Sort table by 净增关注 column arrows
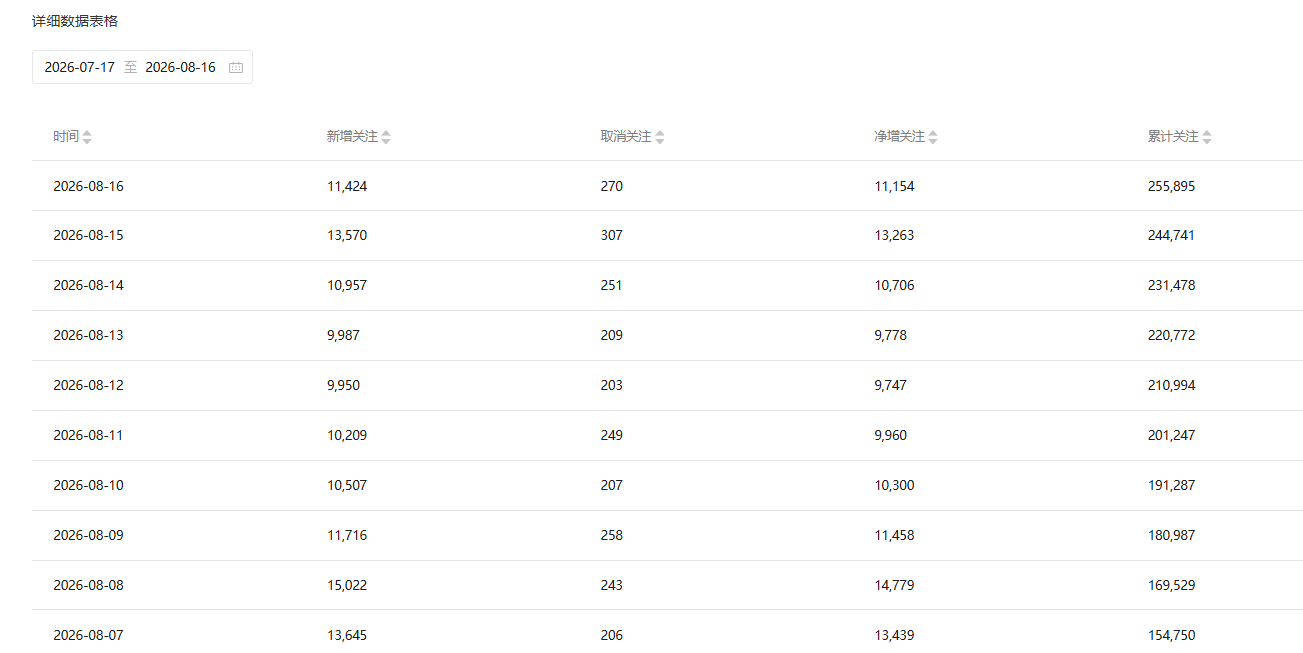Screen dimensions: 1303x653 [x=933, y=137]
